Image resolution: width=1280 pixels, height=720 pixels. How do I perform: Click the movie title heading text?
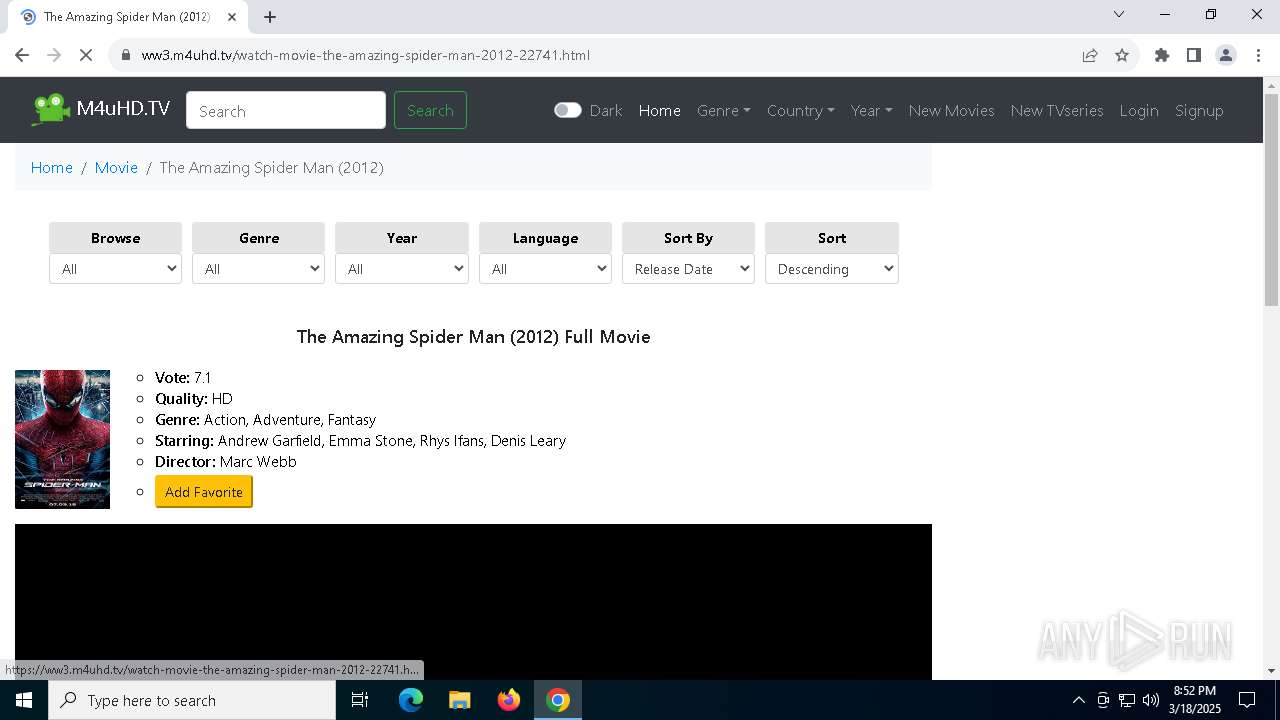(473, 337)
